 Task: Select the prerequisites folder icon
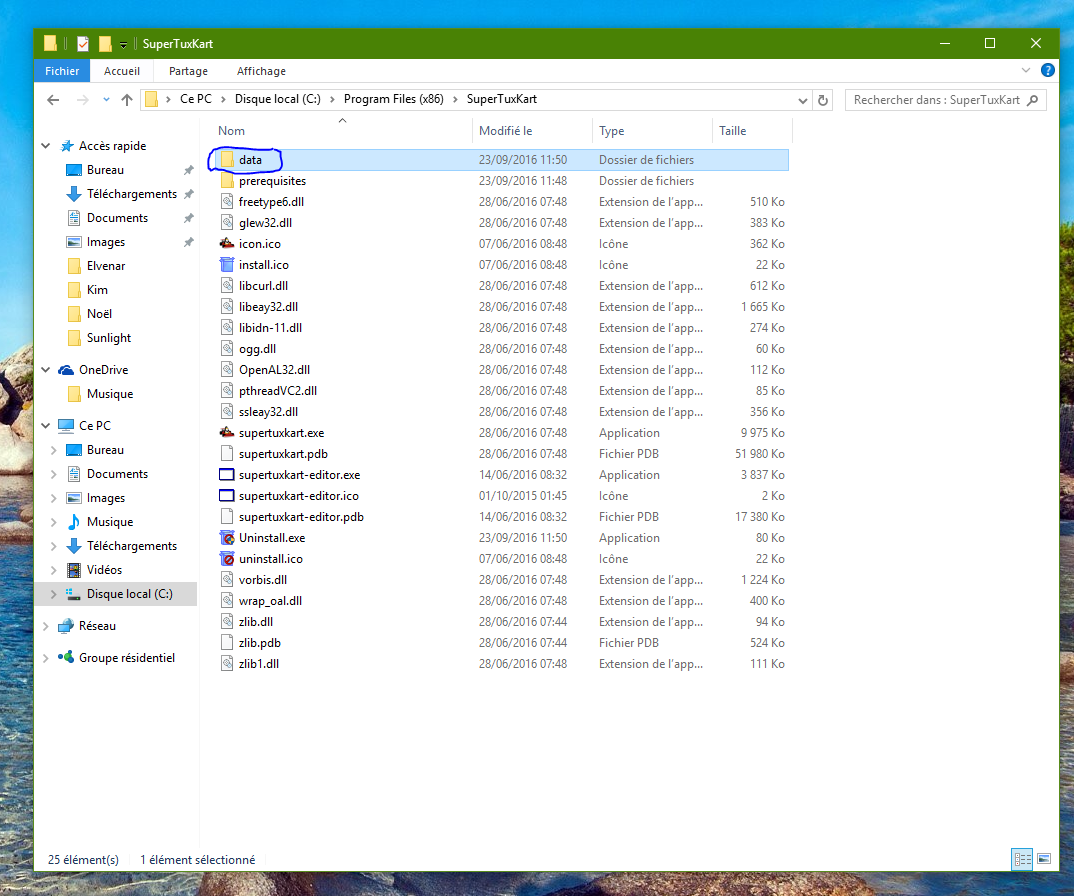(227, 181)
